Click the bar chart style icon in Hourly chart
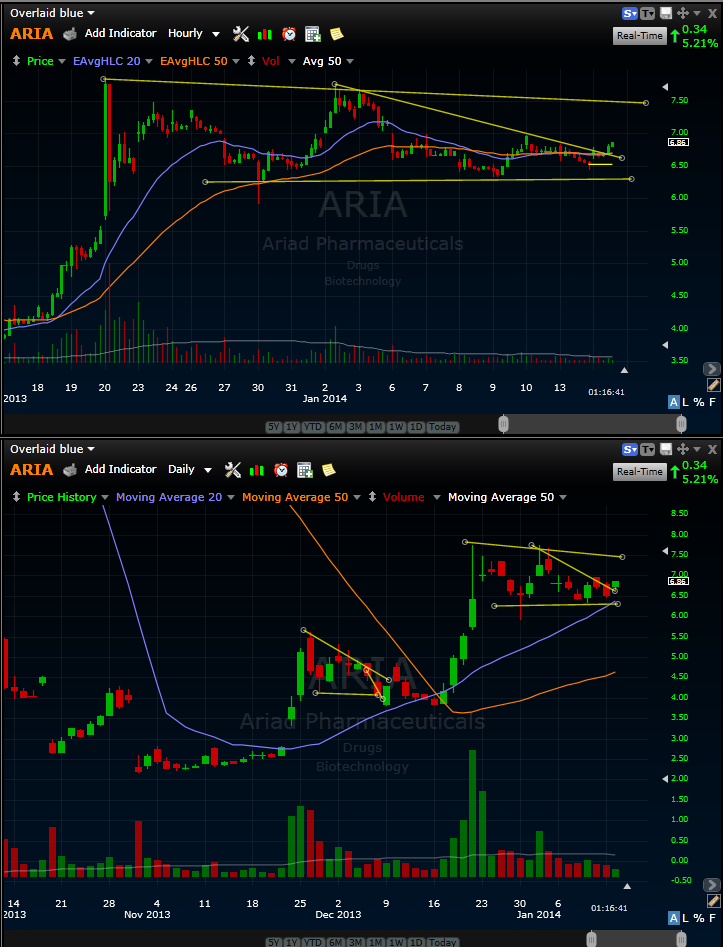The image size is (723, 947). pyautogui.click(x=265, y=34)
